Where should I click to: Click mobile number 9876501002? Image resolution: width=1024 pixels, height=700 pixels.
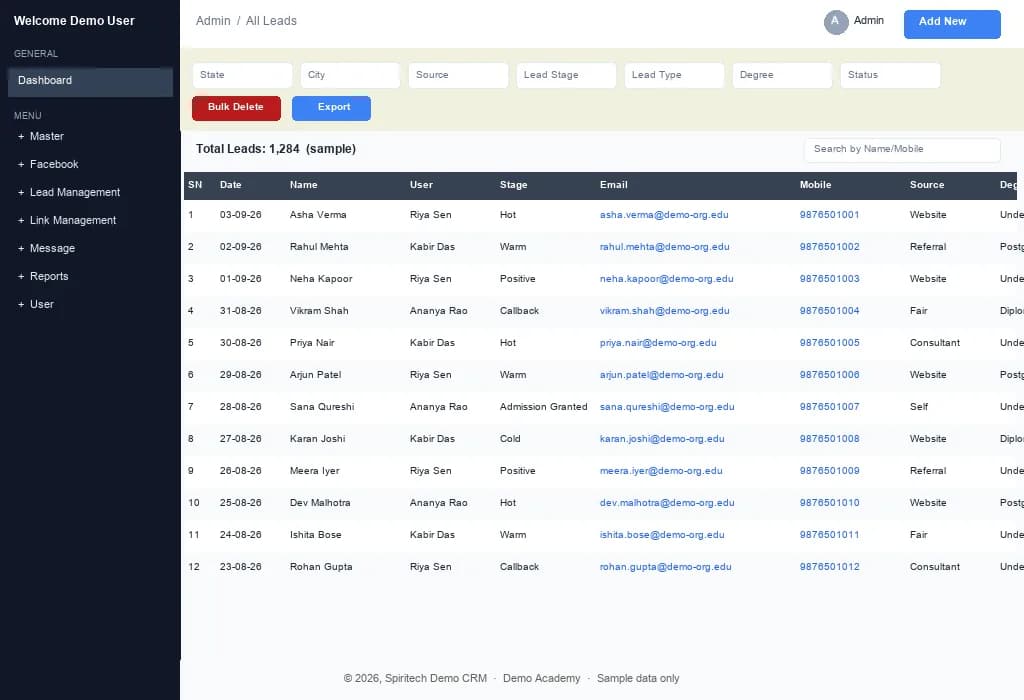pos(829,247)
